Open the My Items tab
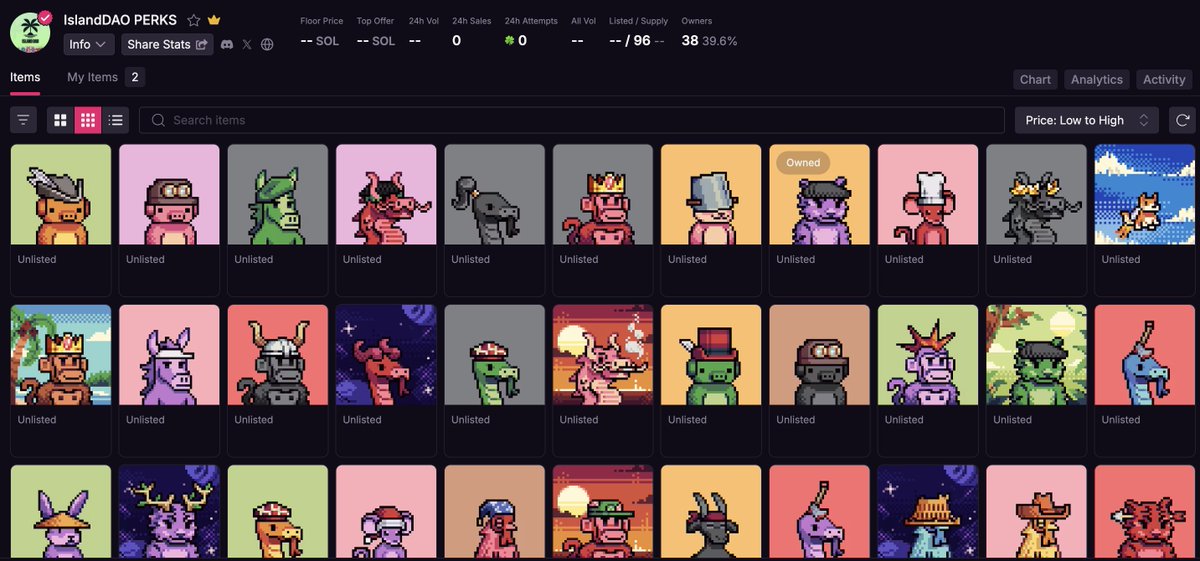The image size is (1200, 561). 105,77
